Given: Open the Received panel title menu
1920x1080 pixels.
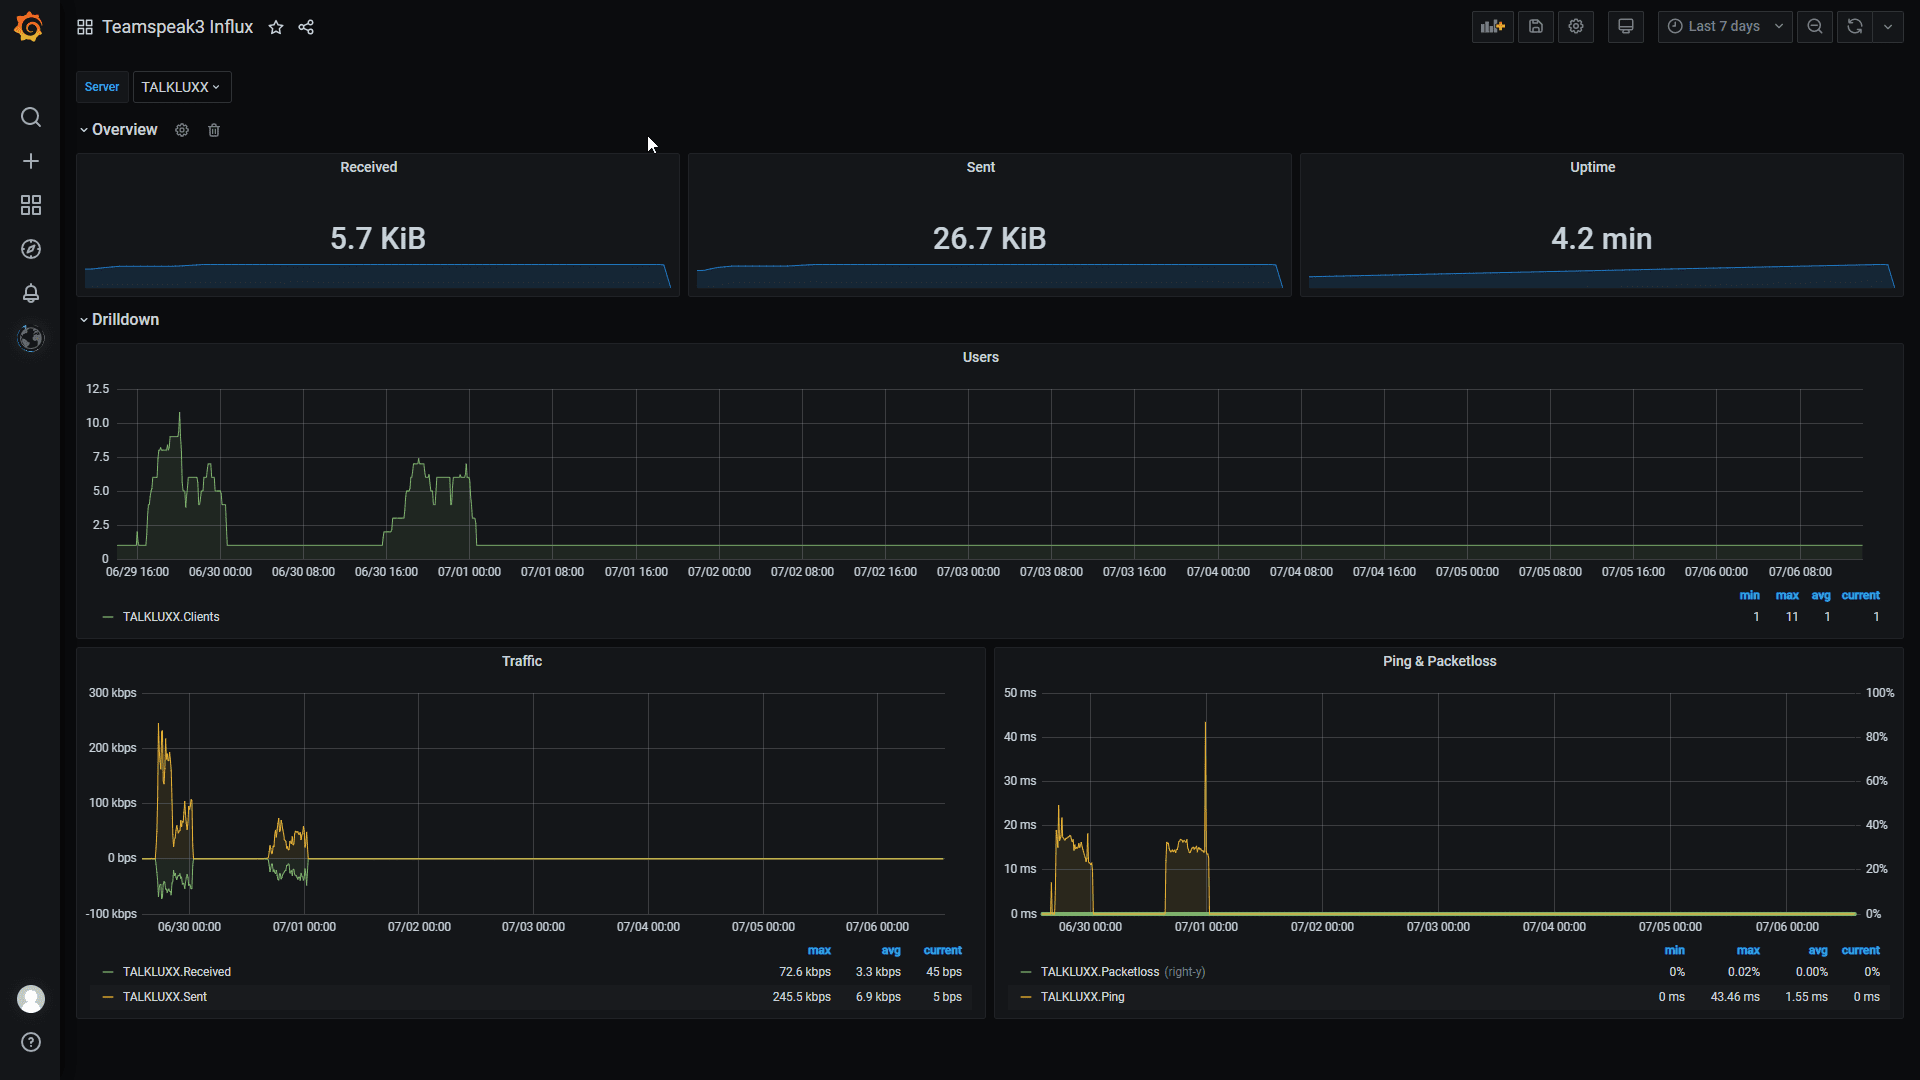Looking at the screenshot, I should (368, 167).
